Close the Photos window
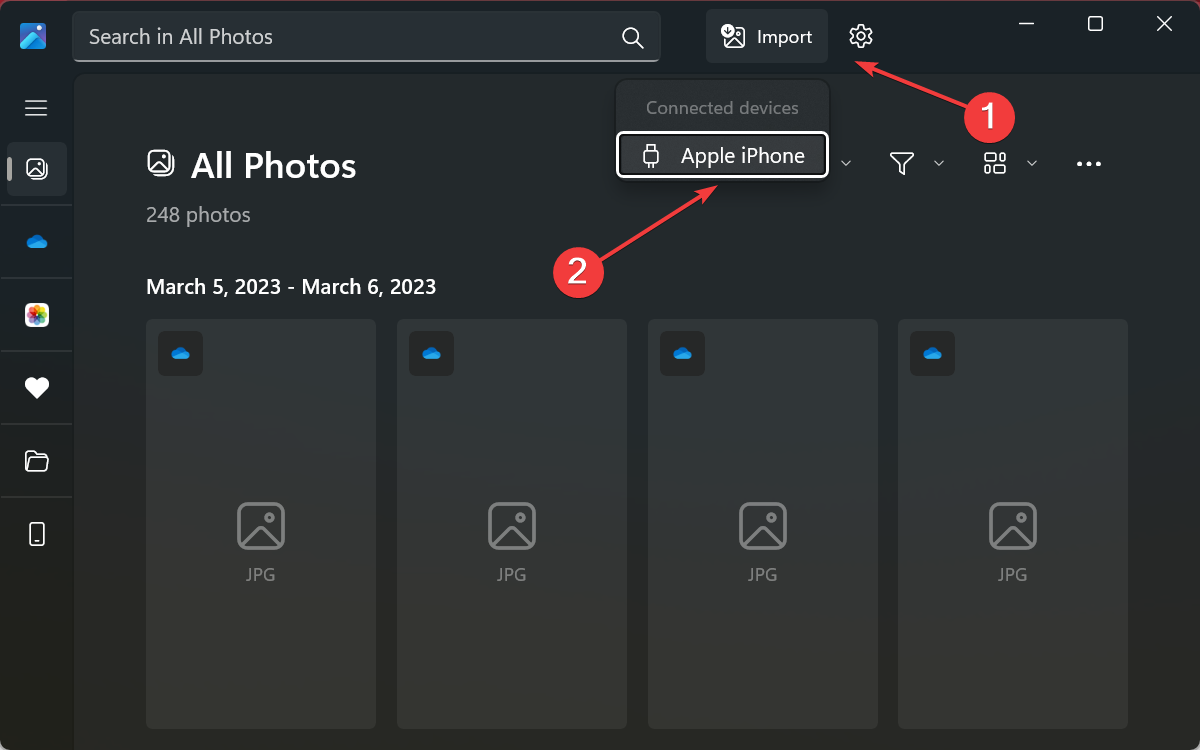The height and width of the screenshot is (750, 1200). [x=1164, y=24]
